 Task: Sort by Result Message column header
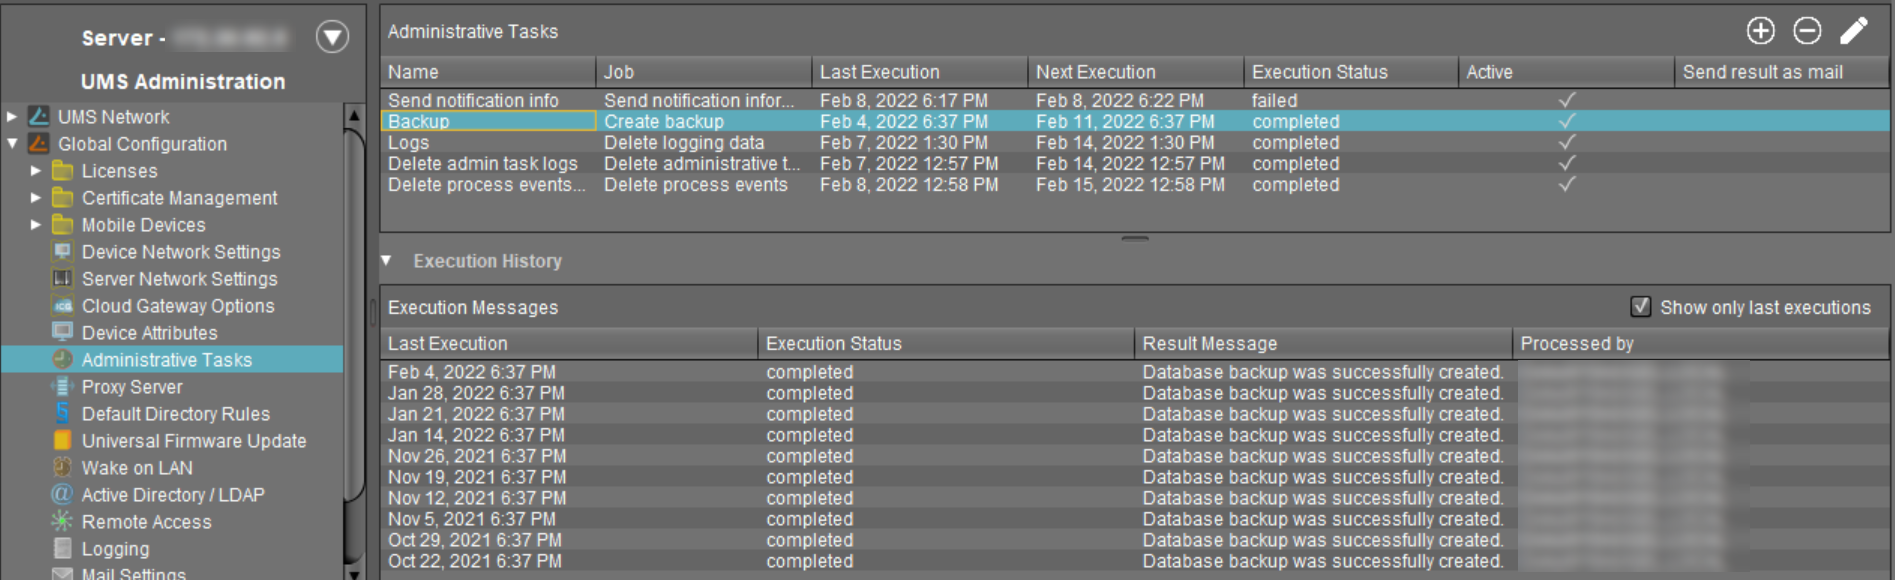click(x=1209, y=344)
